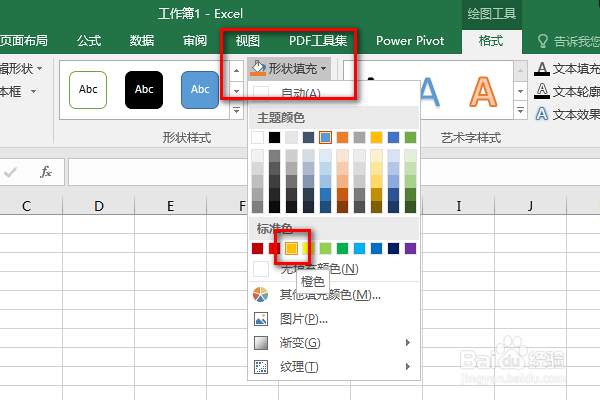
Task: Select column C header
Action: tap(26, 206)
